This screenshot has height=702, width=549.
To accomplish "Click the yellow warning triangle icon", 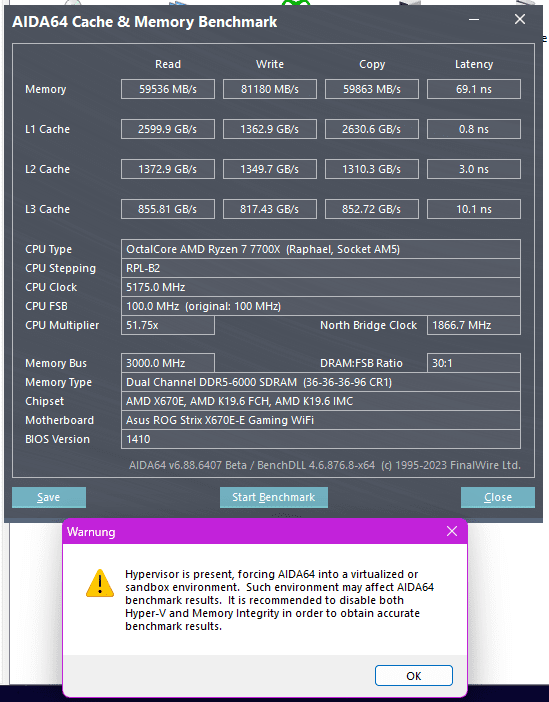I will point(100,583).
